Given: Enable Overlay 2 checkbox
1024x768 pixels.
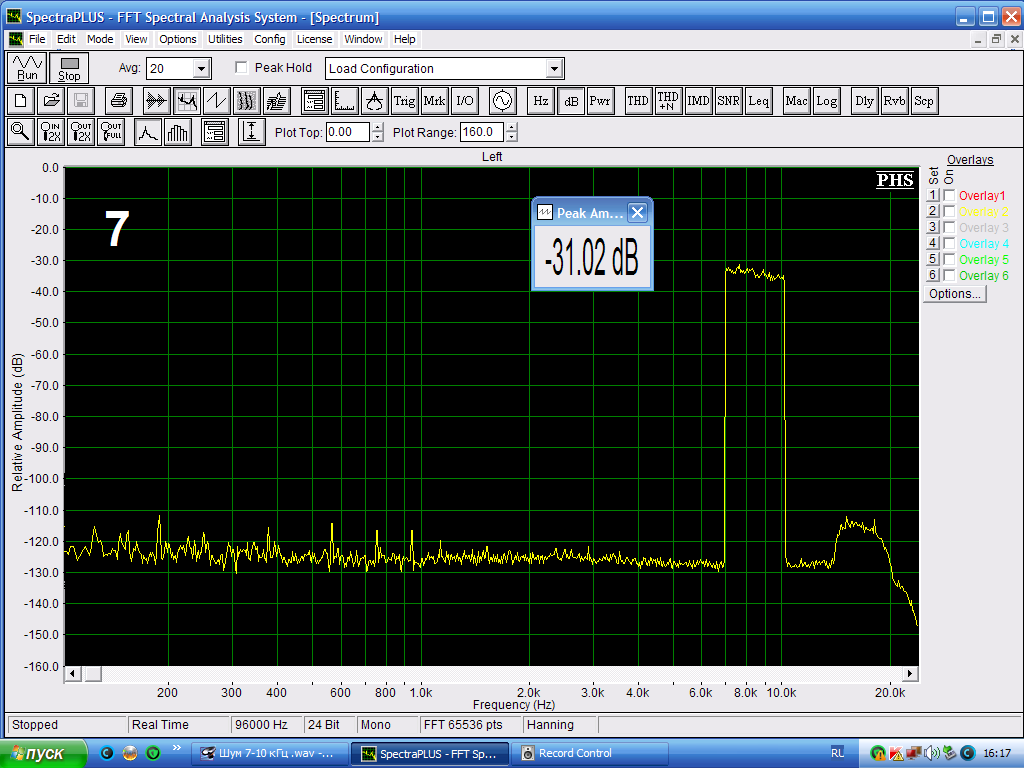Looking at the screenshot, I should pos(950,211).
